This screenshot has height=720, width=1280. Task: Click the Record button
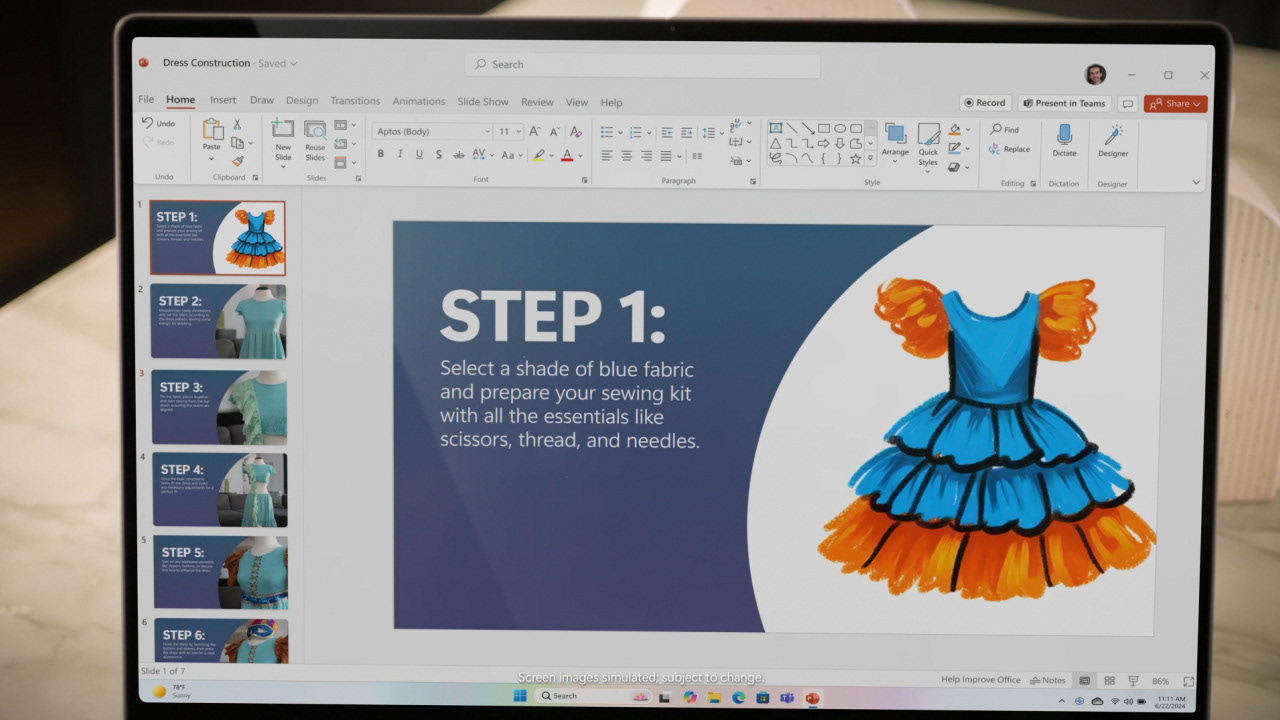point(984,103)
